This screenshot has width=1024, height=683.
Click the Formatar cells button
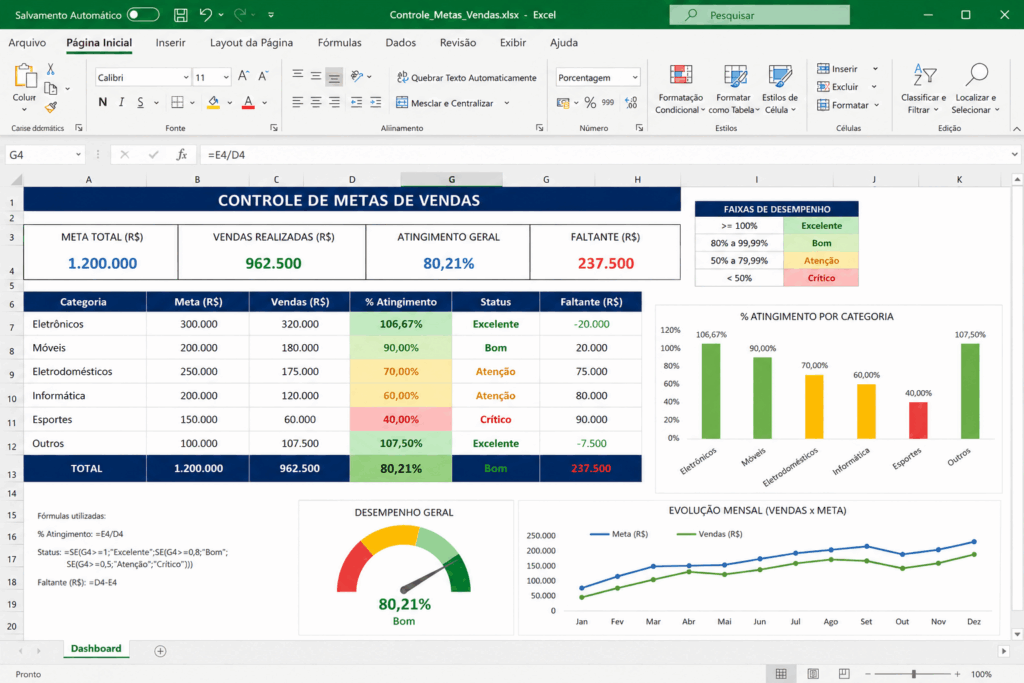[x=843, y=105]
